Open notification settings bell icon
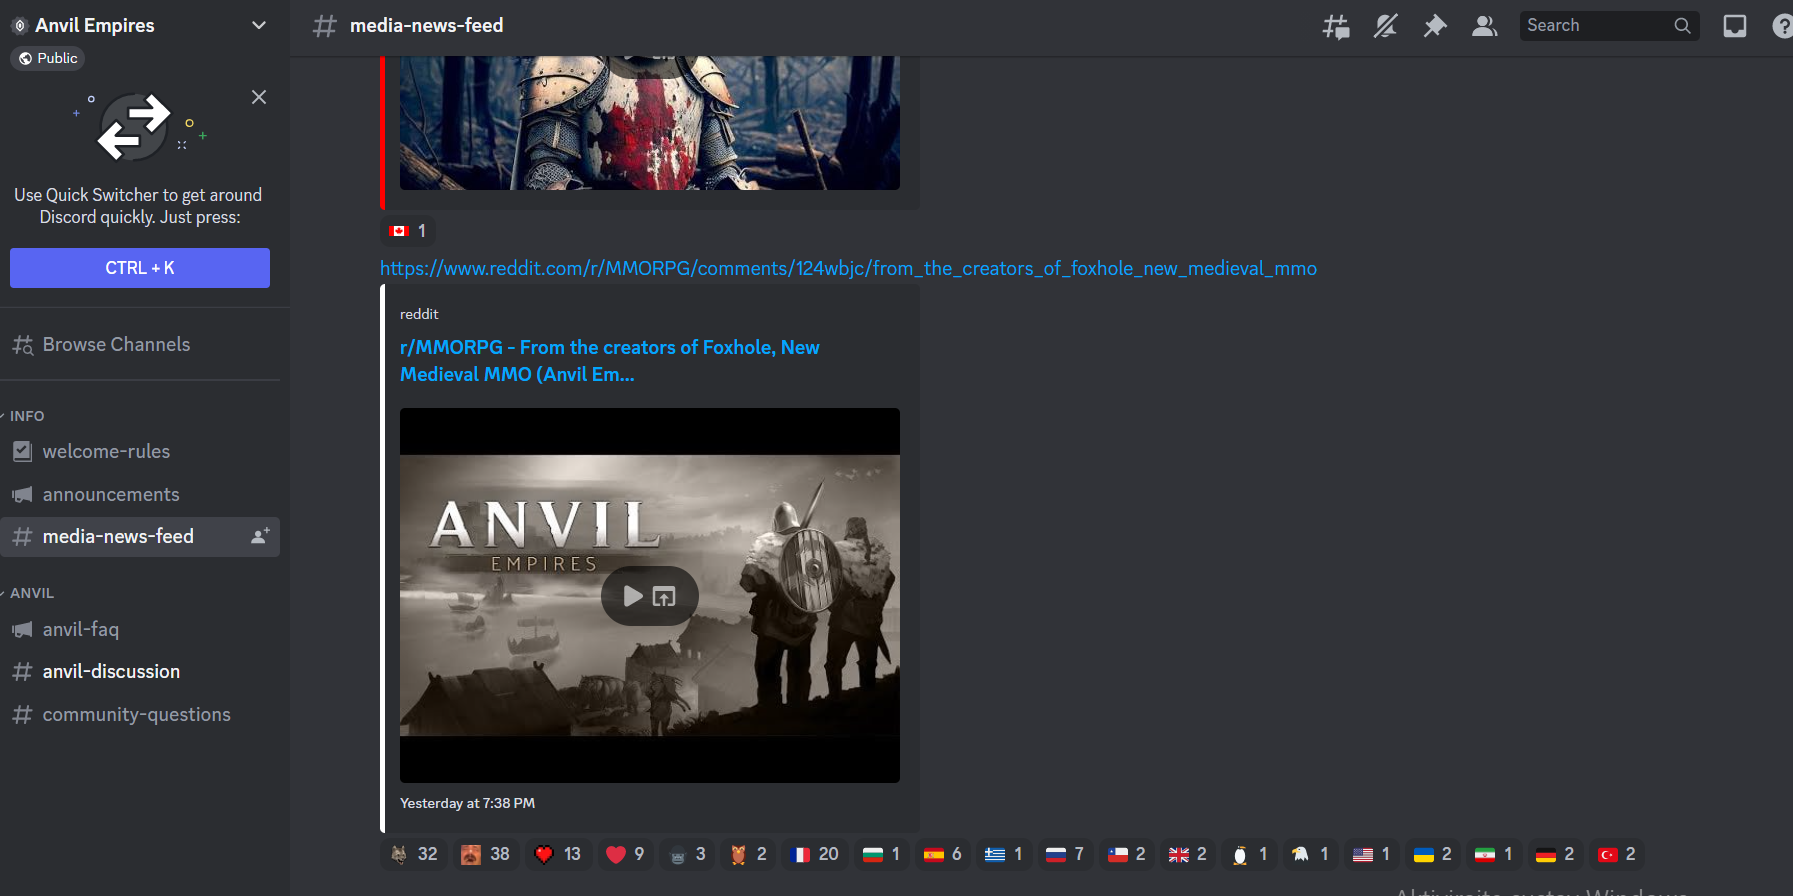Viewport: 1793px width, 896px height. click(1385, 26)
